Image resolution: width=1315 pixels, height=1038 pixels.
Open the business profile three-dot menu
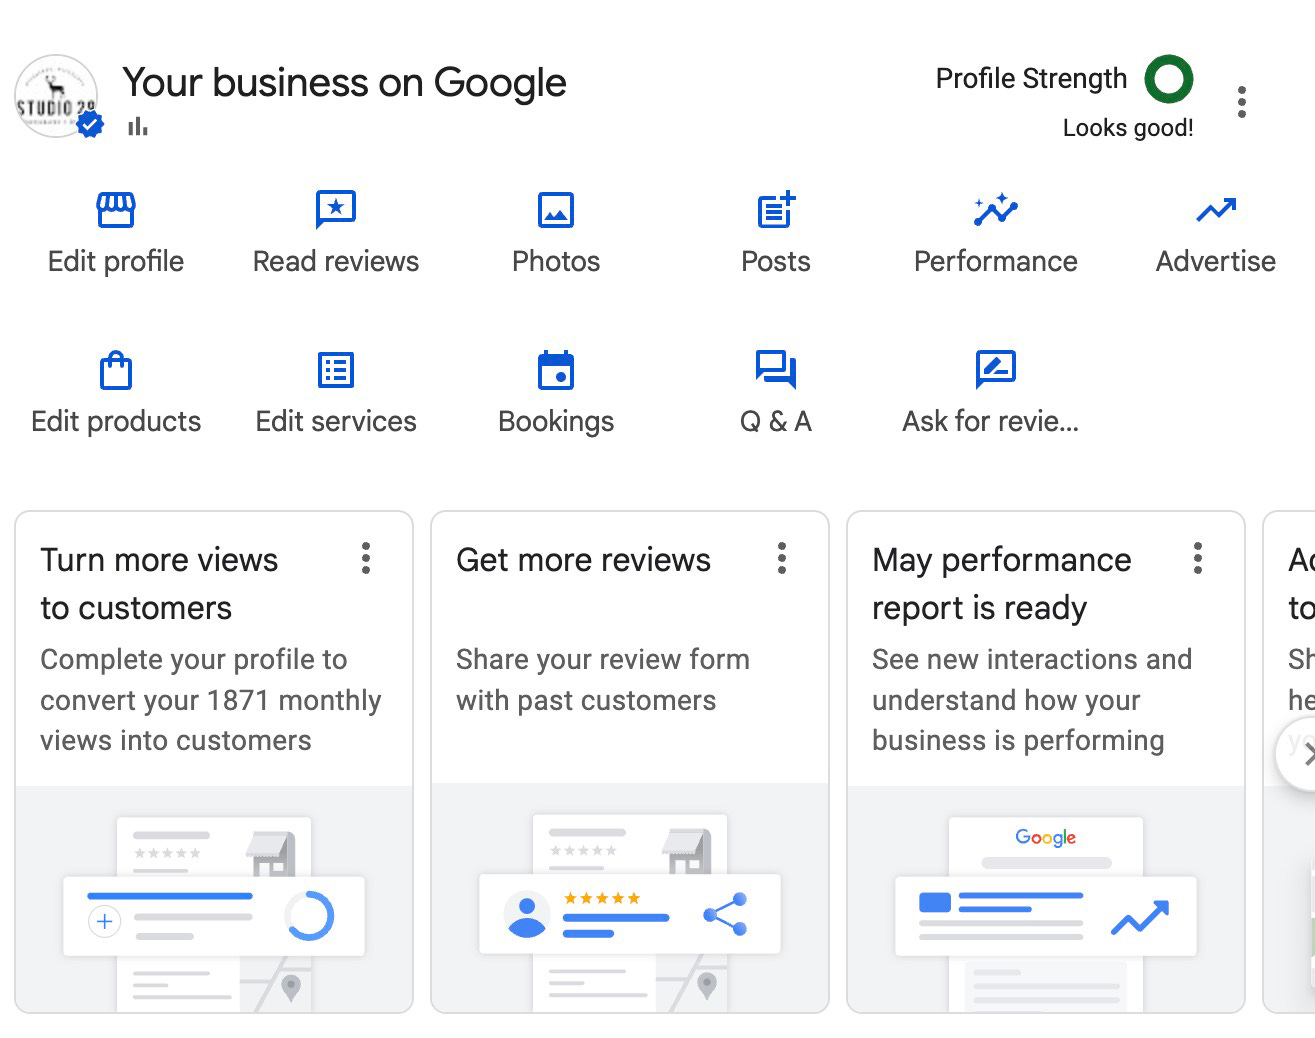(x=1242, y=102)
